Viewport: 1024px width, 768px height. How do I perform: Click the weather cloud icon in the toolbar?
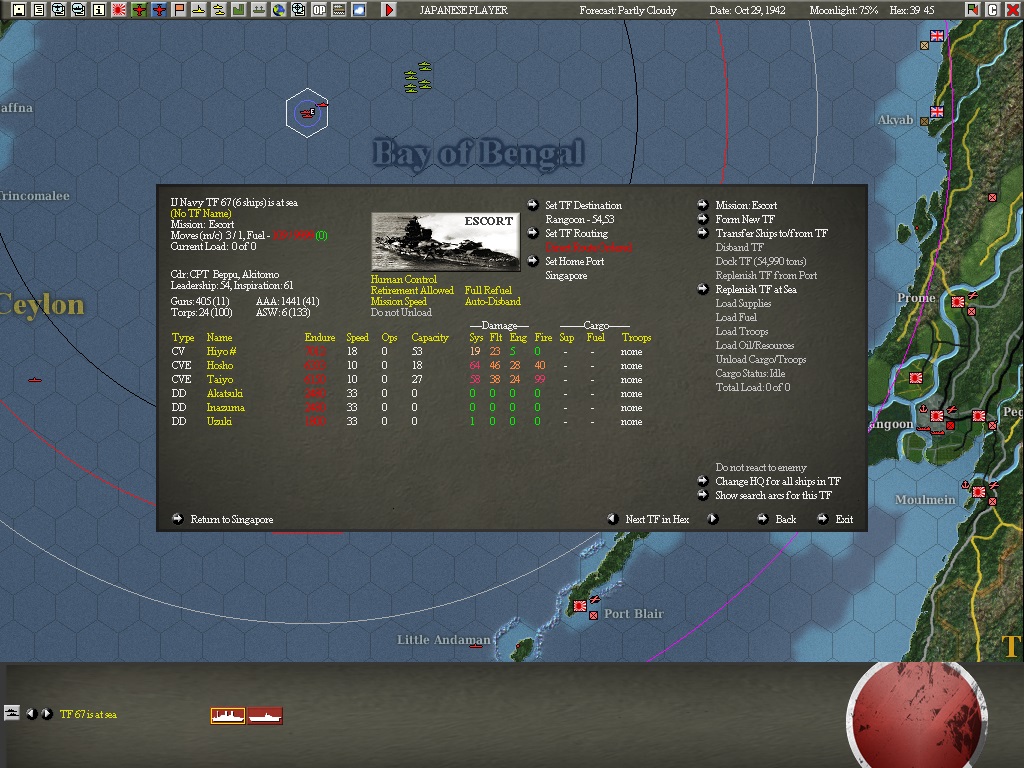coord(361,9)
